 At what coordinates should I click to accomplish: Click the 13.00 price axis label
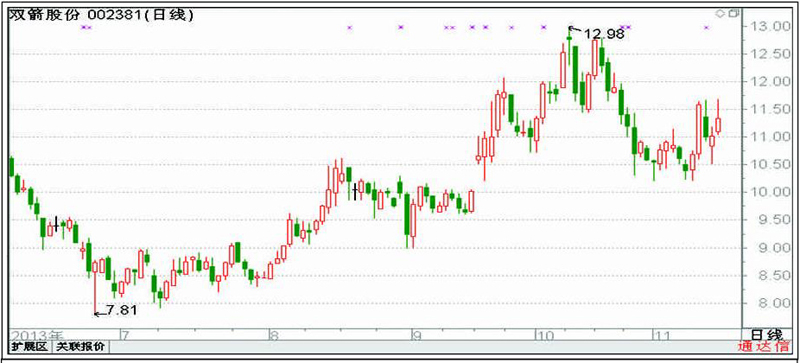[768, 26]
